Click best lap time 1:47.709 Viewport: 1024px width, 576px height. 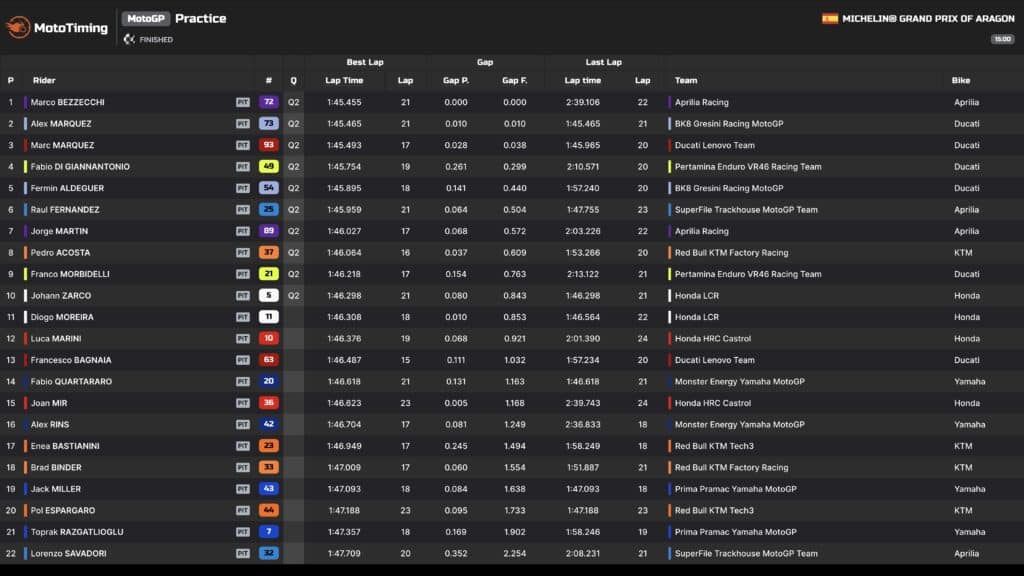[344, 554]
